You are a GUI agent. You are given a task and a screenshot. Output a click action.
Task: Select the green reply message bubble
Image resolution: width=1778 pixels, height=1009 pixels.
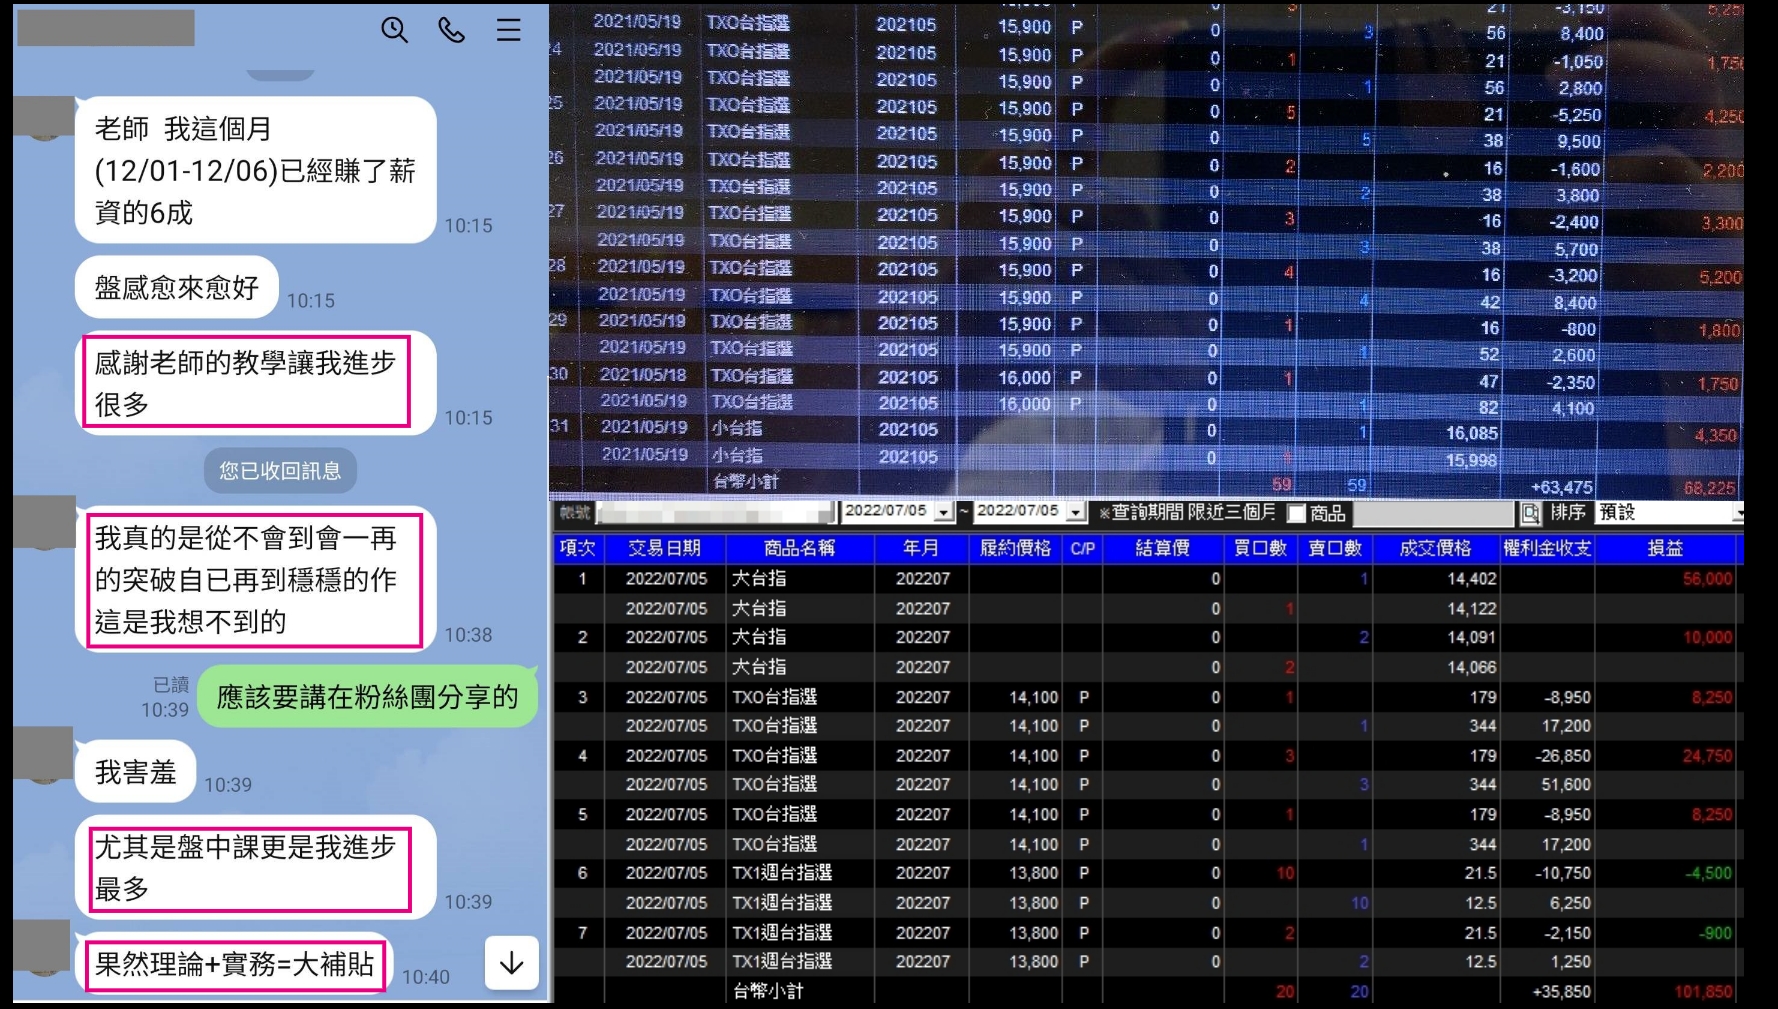pos(367,696)
